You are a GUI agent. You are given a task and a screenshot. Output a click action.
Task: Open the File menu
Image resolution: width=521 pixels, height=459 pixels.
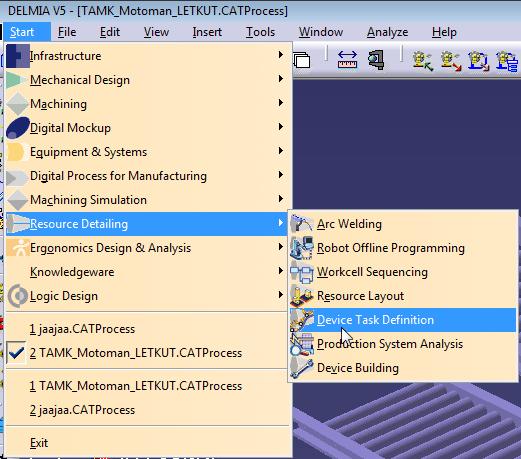[x=67, y=32]
